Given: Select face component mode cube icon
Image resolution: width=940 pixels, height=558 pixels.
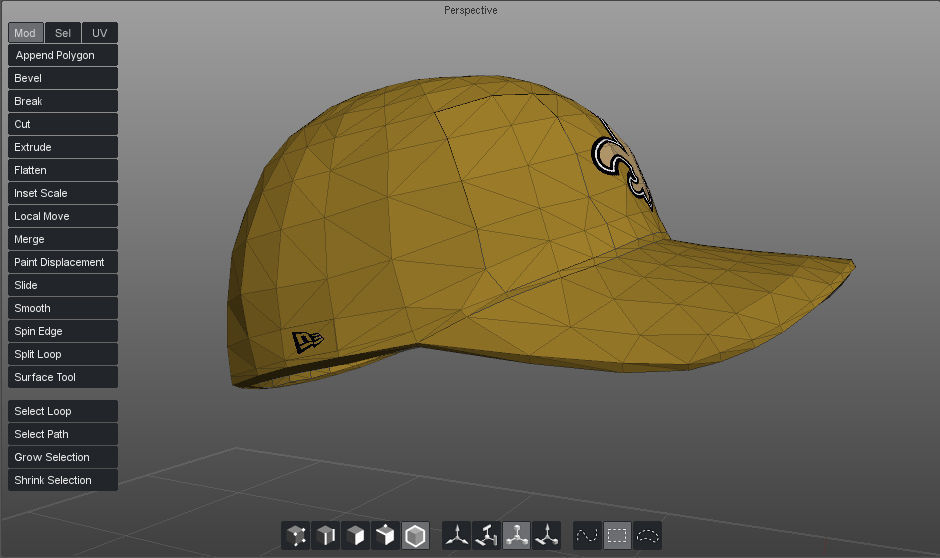Looking at the screenshot, I should 355,536.
